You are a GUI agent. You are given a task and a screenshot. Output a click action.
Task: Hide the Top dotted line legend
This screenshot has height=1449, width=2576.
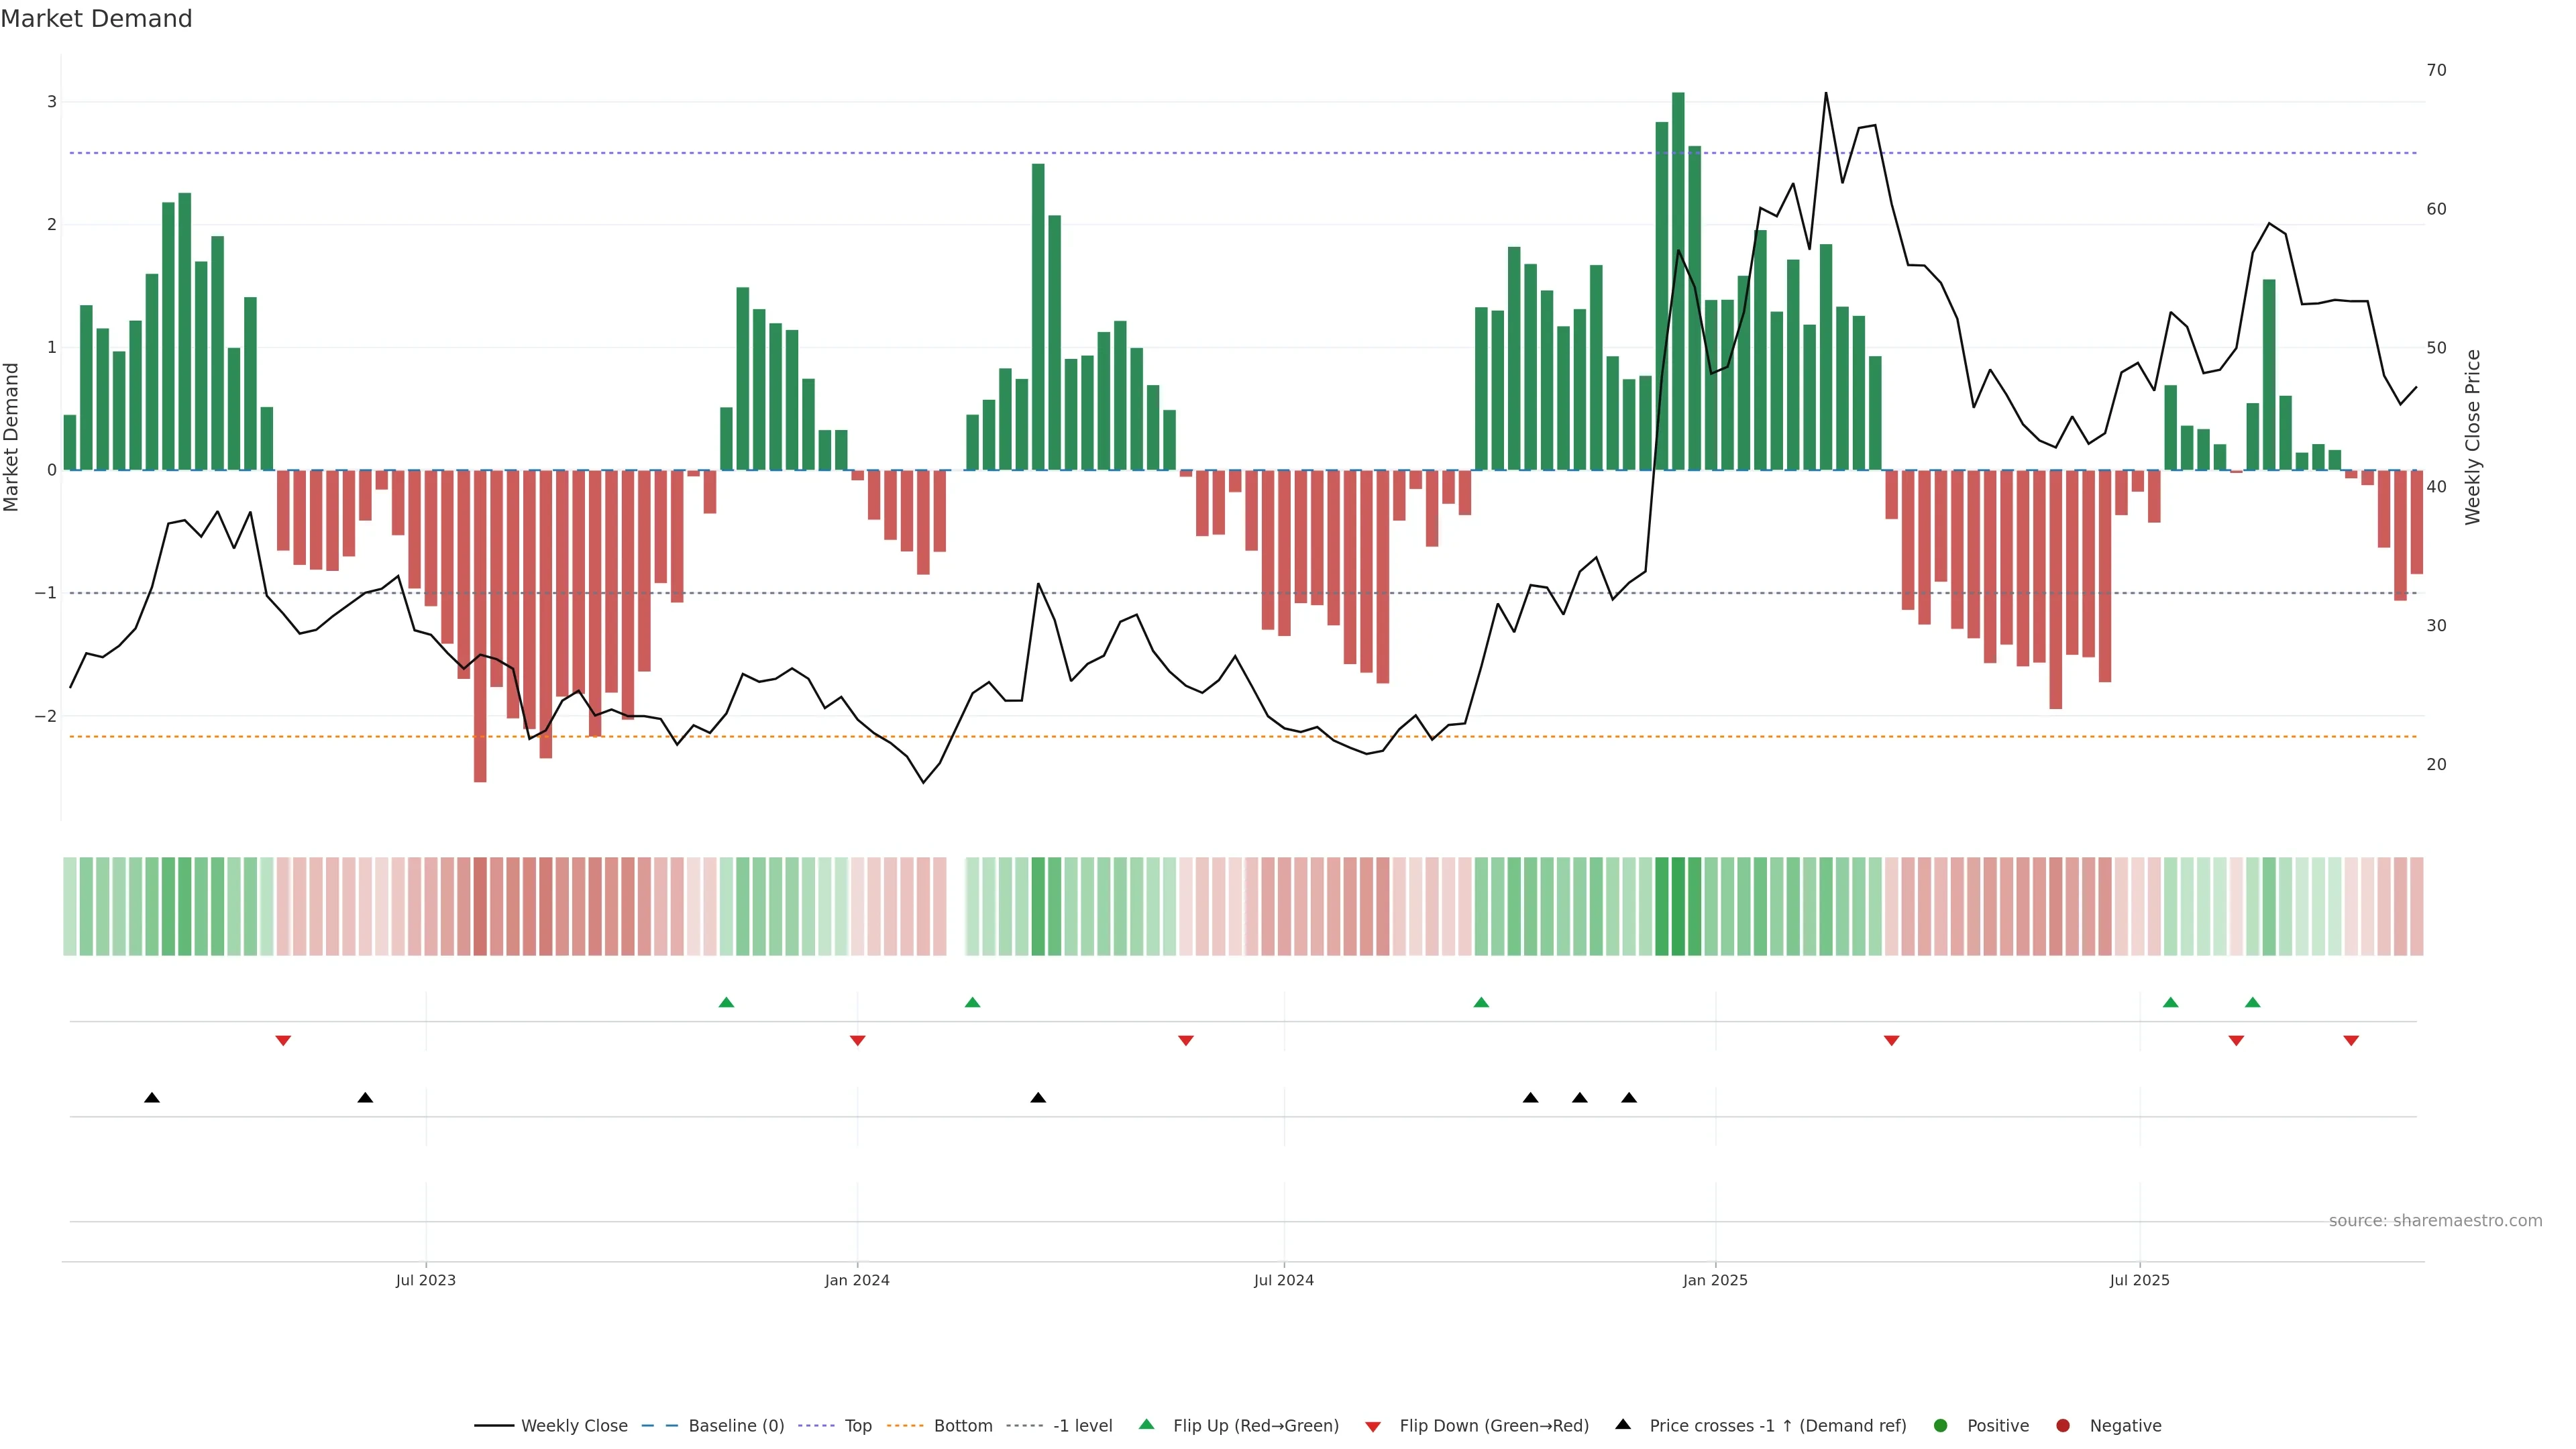(x=857, y=1426)
